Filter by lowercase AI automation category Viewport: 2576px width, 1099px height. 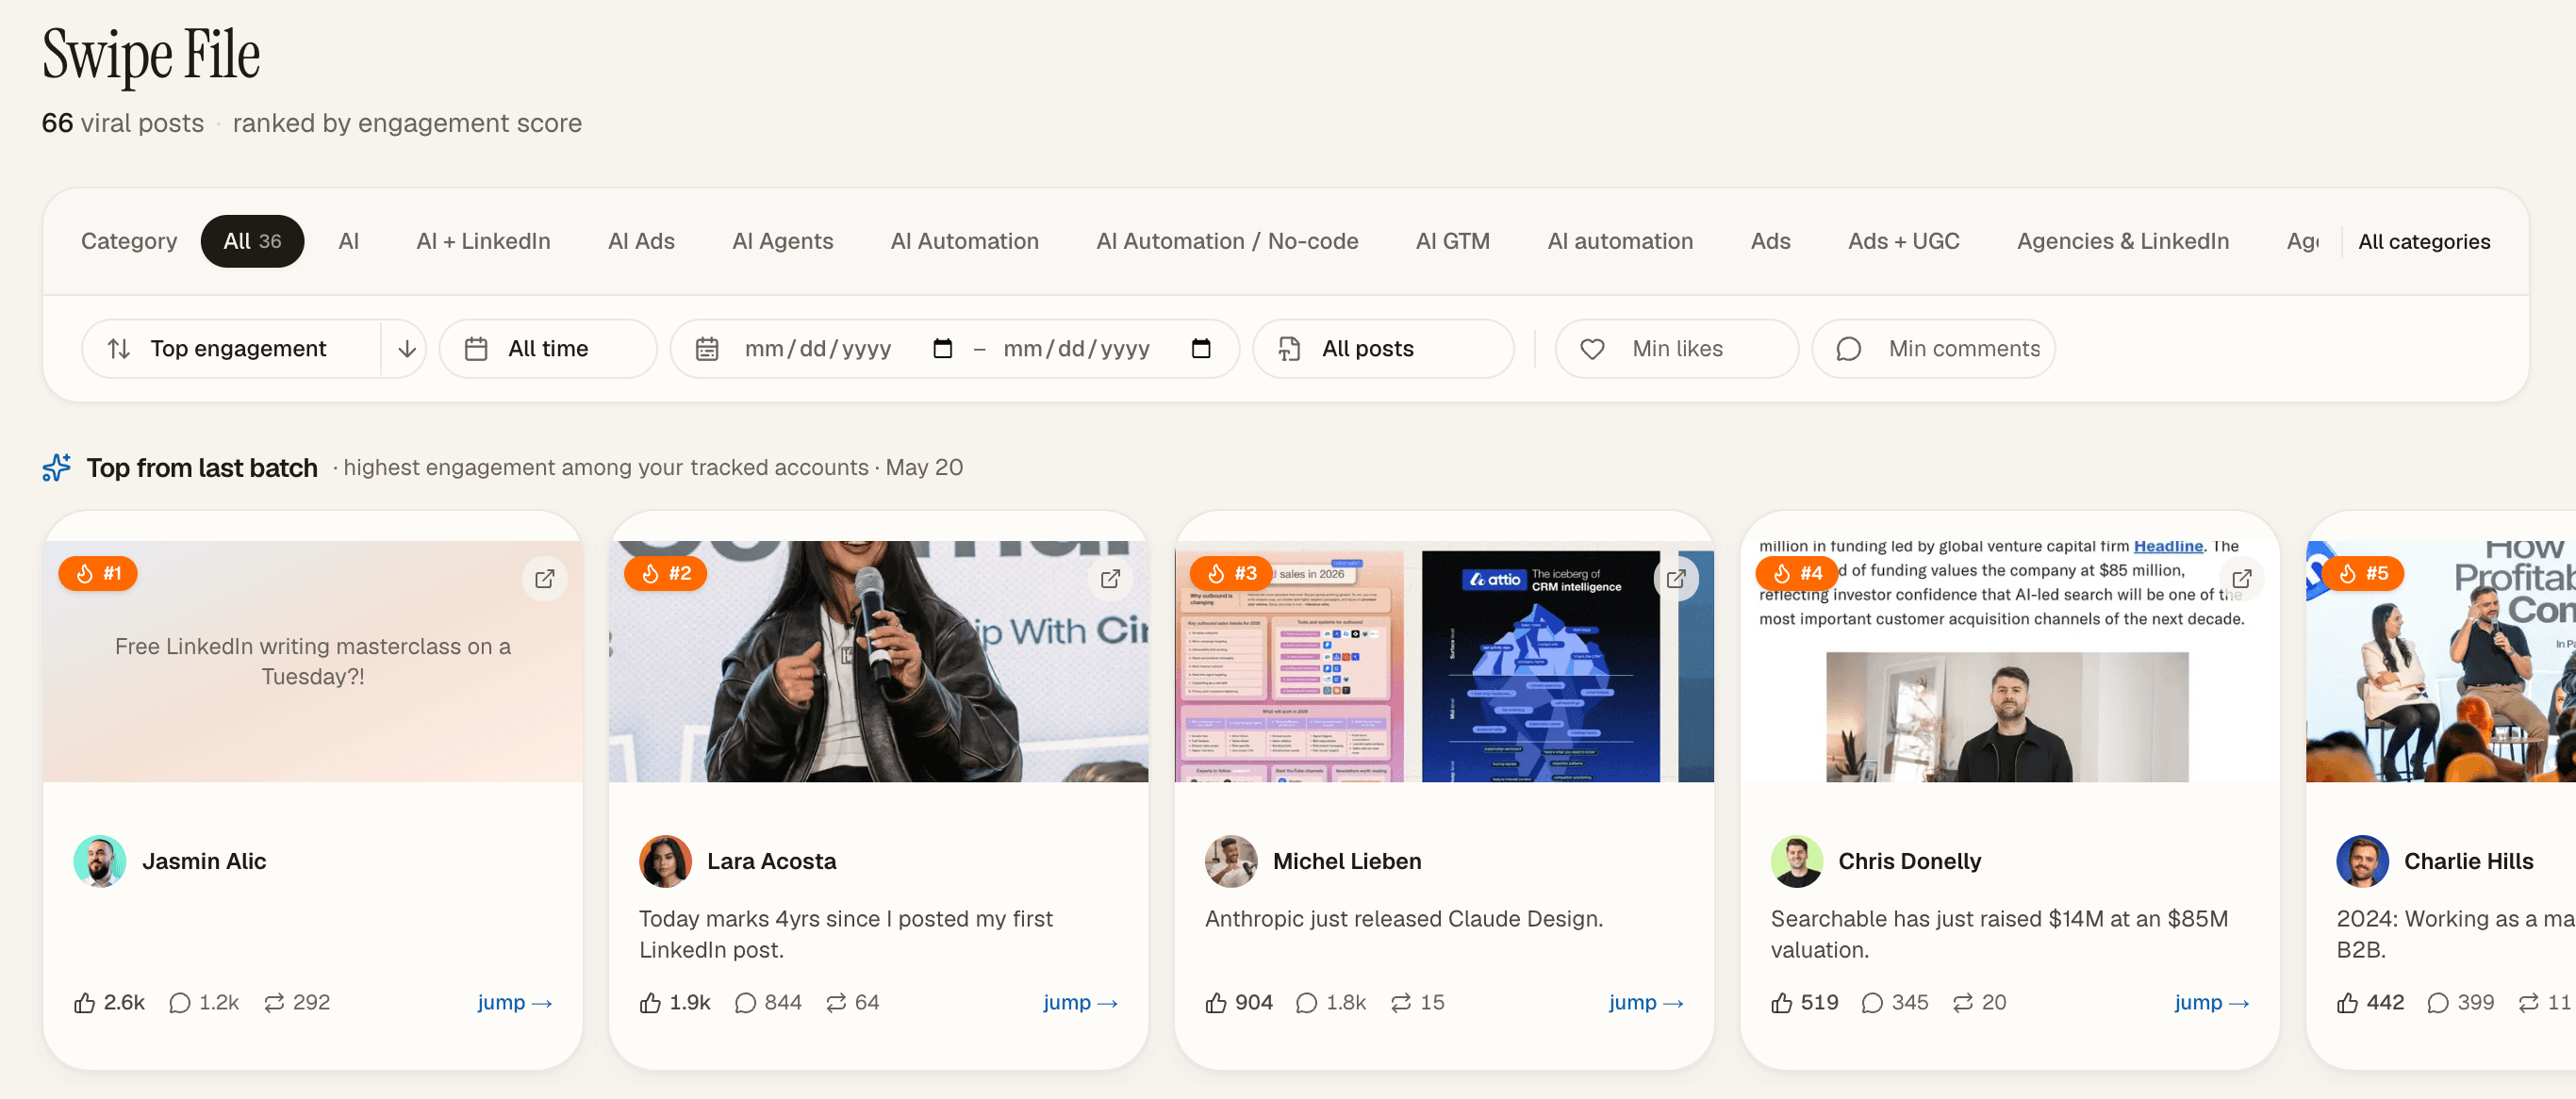pyautogui.click(x=1620, y=241)
